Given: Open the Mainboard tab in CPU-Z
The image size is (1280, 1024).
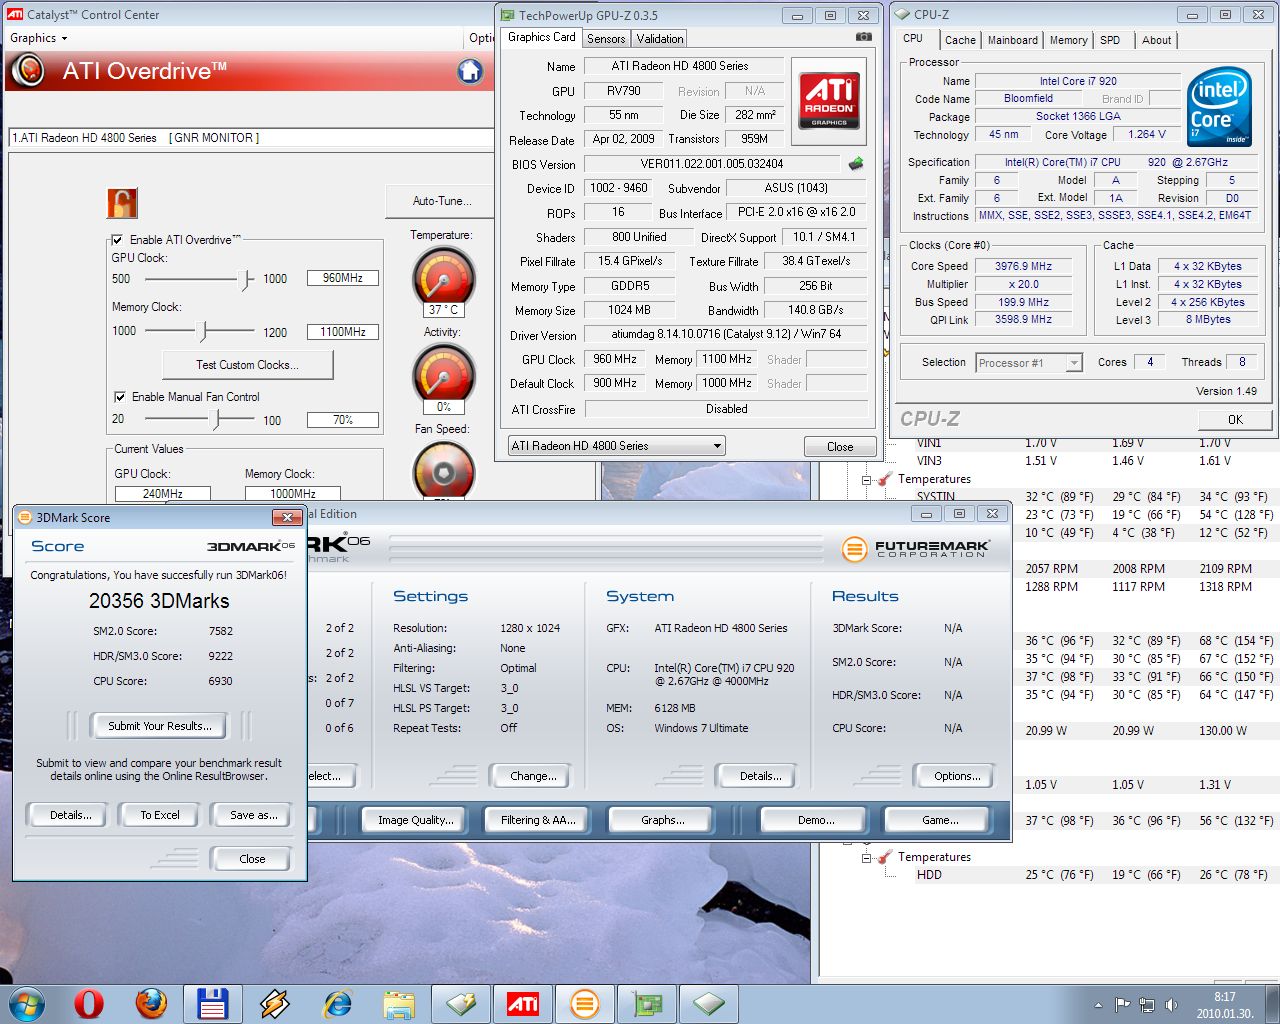Looking at the screenshot, I should click(1013, 40).
